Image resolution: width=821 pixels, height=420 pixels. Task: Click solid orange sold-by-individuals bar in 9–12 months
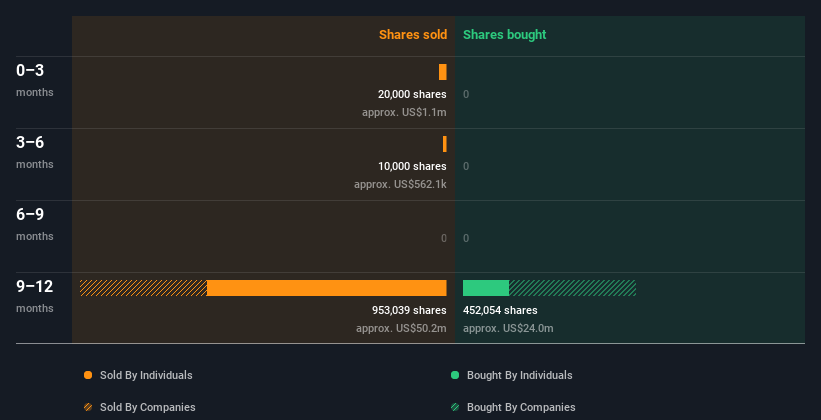(x=327, y=288)
